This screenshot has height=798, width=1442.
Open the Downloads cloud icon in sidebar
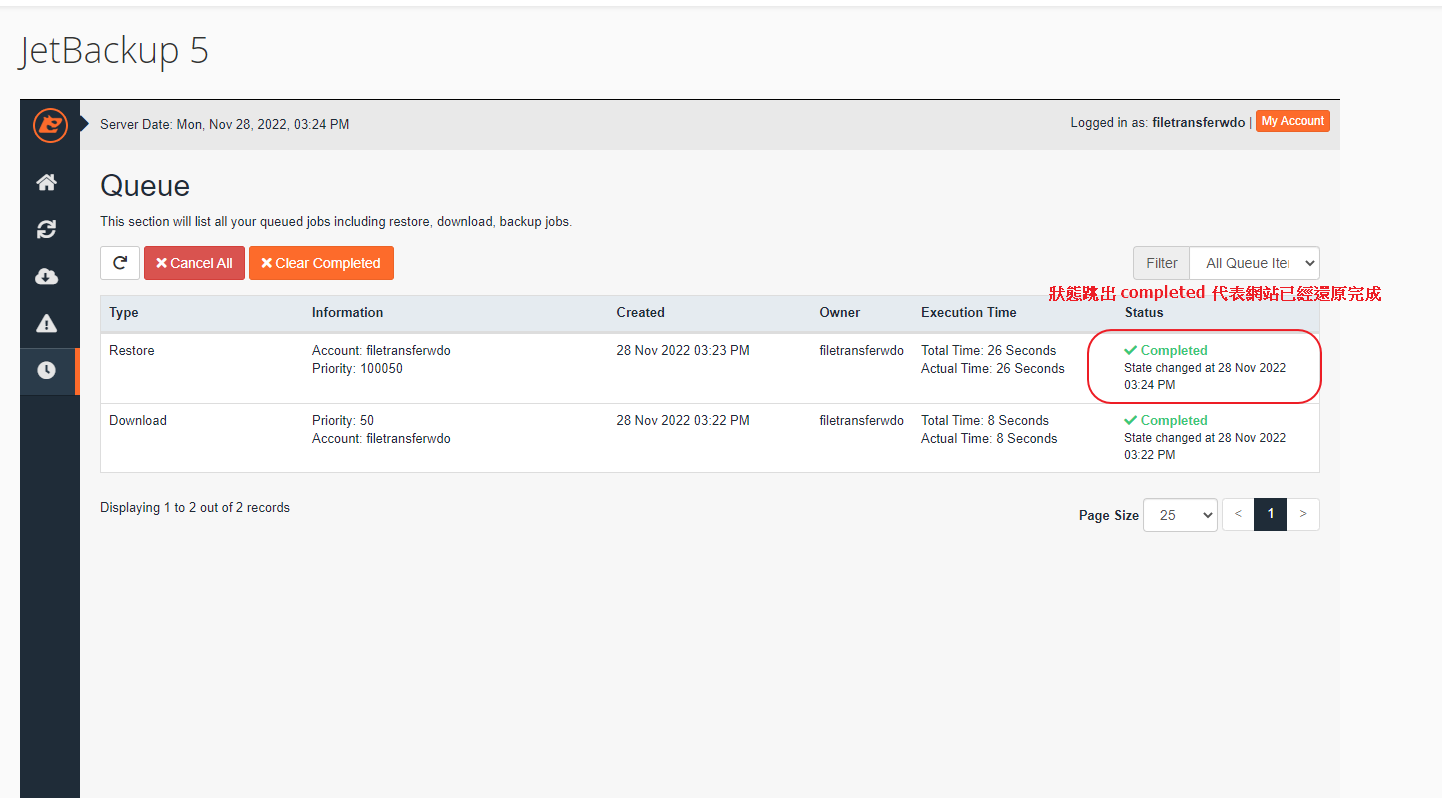pos(47,276)
